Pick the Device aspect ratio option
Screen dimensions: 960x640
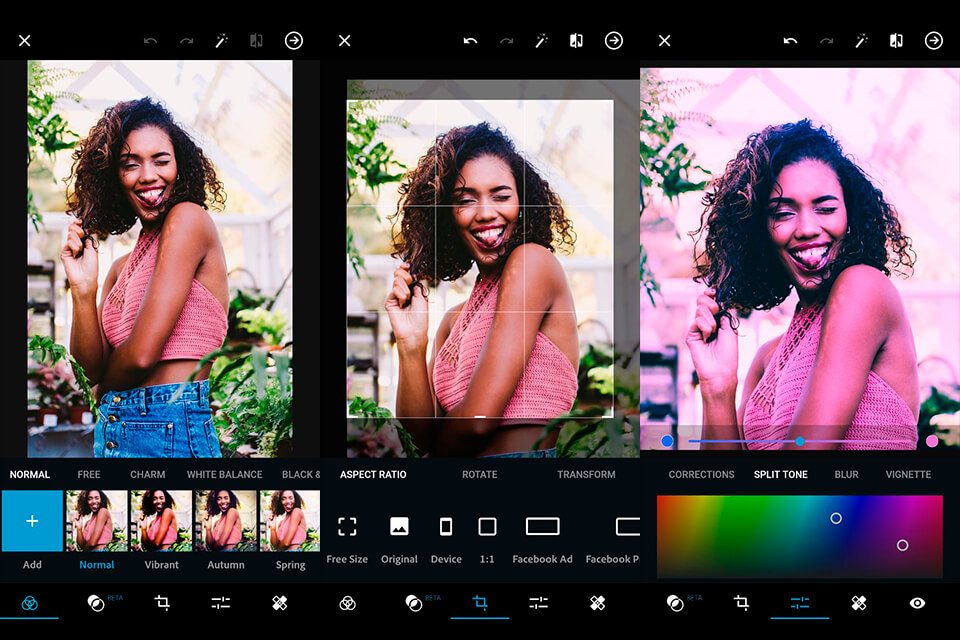click(x=446, y=527)
